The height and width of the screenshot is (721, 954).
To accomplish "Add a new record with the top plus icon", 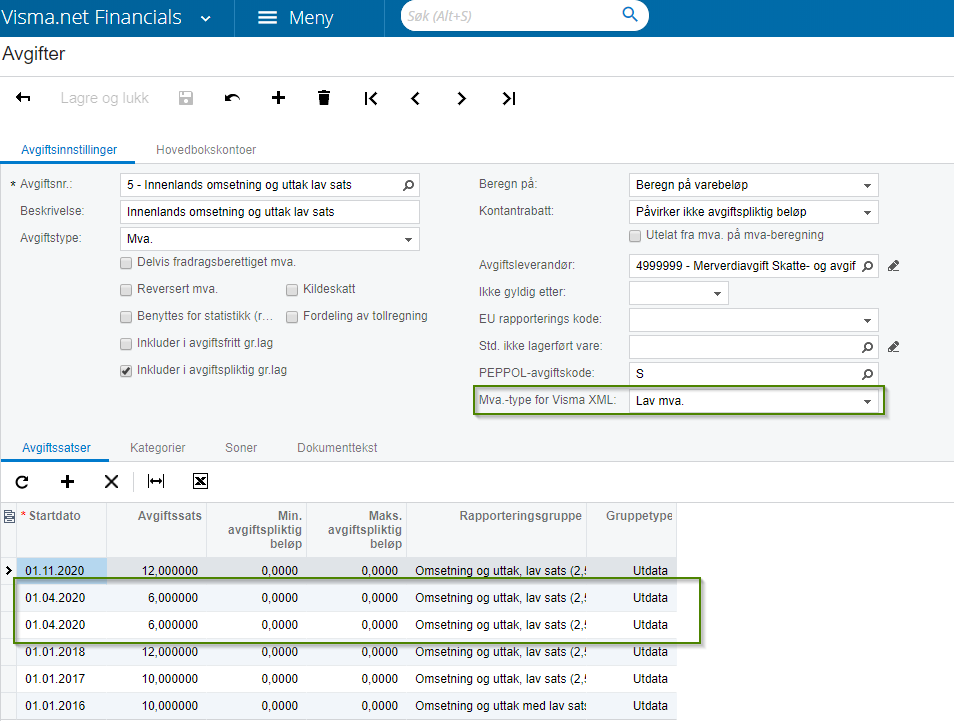I will pyautogui.click(x=278, y=98).
